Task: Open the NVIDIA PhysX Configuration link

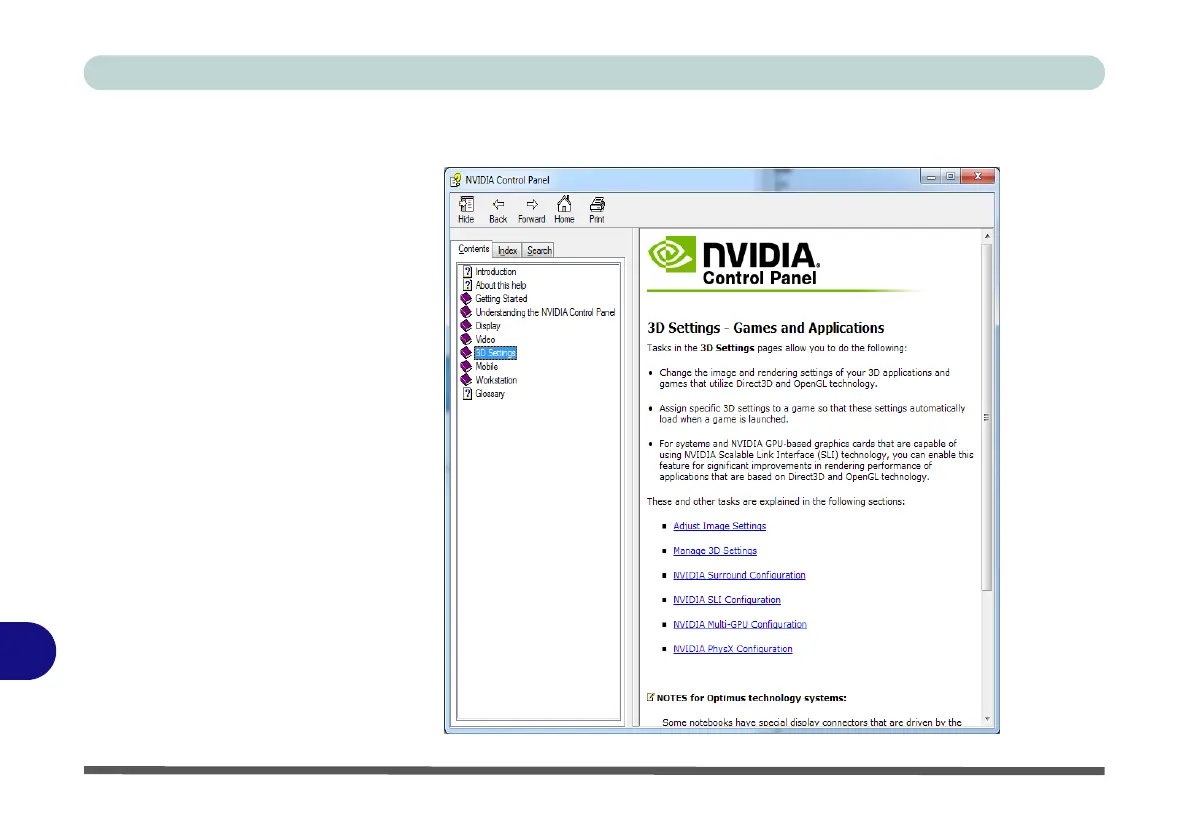Action: point(732,649)
